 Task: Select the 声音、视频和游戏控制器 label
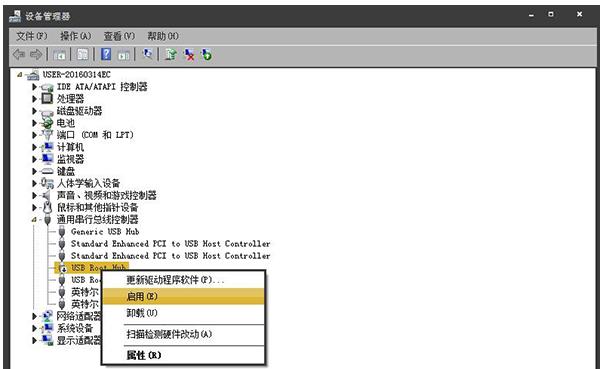point(106,195)
